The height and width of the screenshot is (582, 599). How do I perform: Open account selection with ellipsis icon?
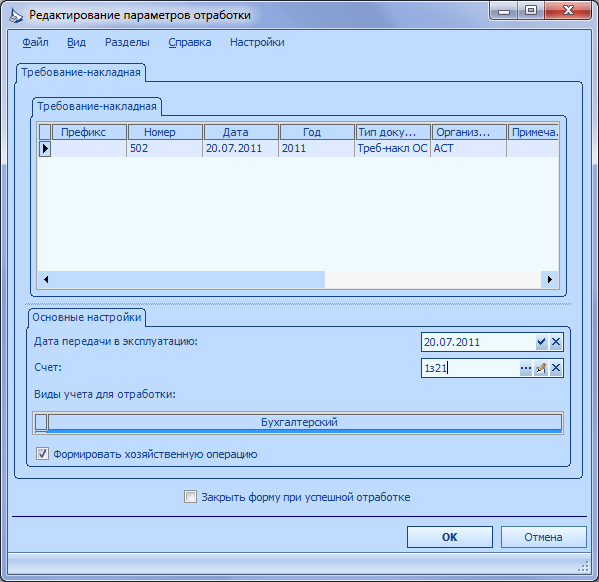point(526,368)
